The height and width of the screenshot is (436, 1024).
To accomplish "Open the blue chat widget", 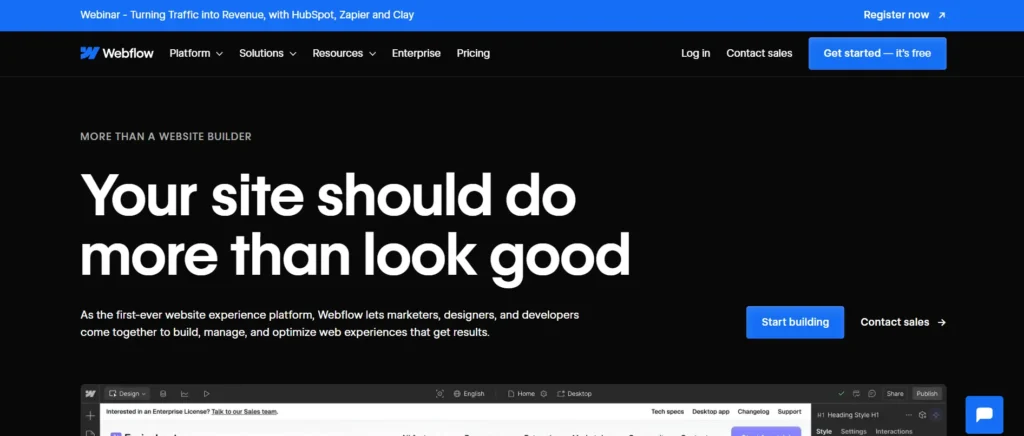I will pyautogui.click(x=984, y=415).
